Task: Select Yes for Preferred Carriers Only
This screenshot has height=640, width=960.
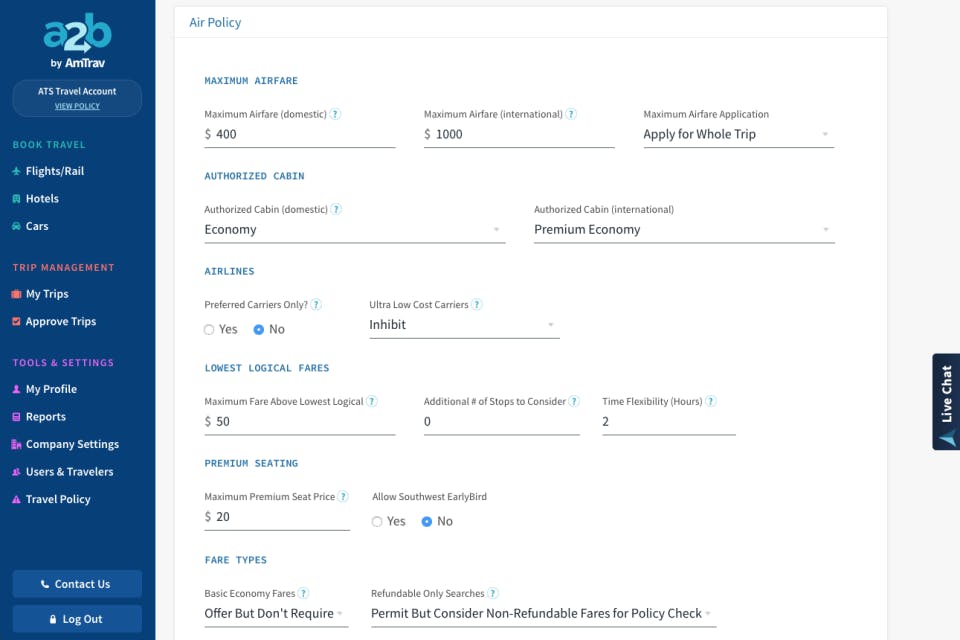Action: click(x=210, y=330)
